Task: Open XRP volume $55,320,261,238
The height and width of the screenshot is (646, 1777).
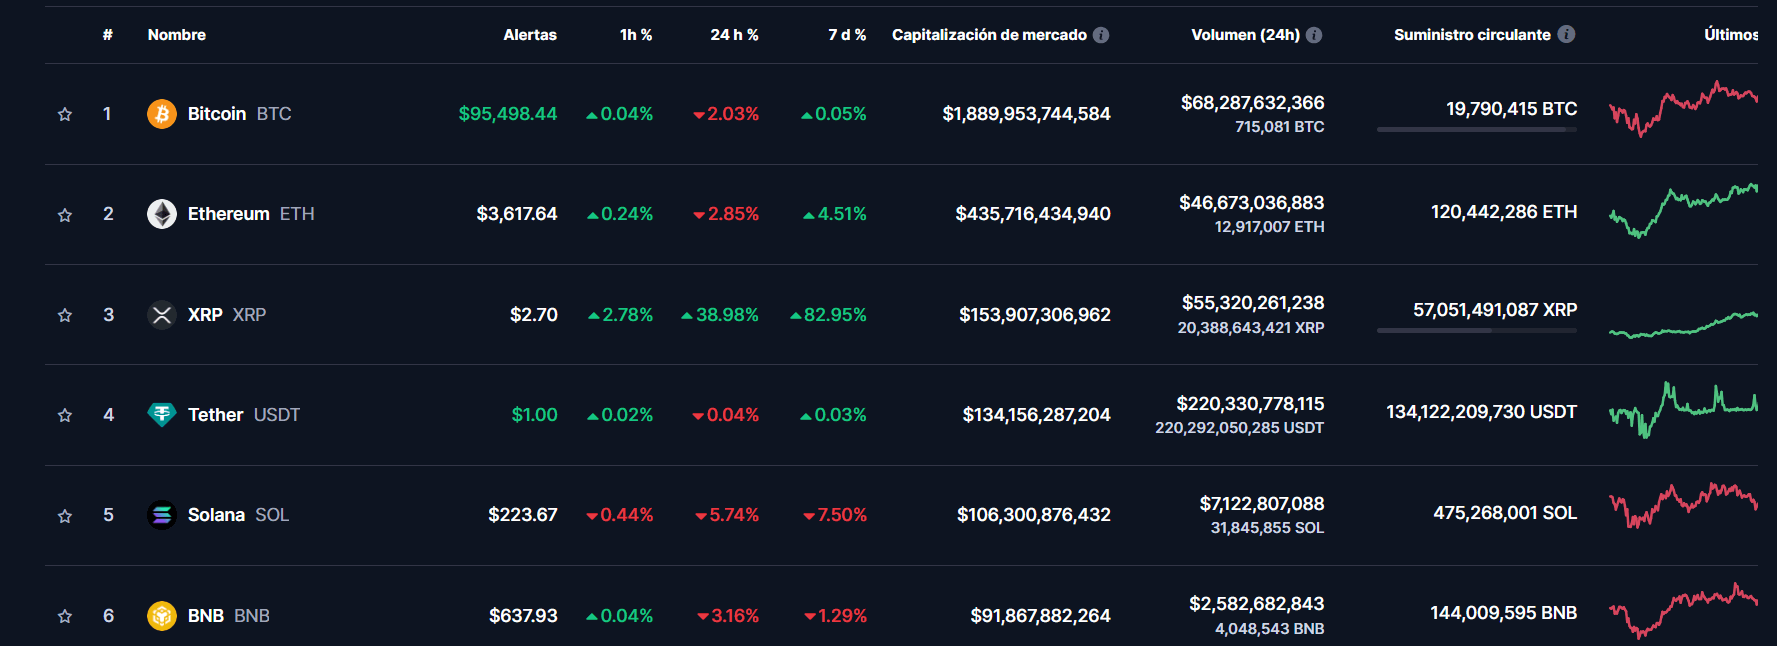Action: point(1253,303)
